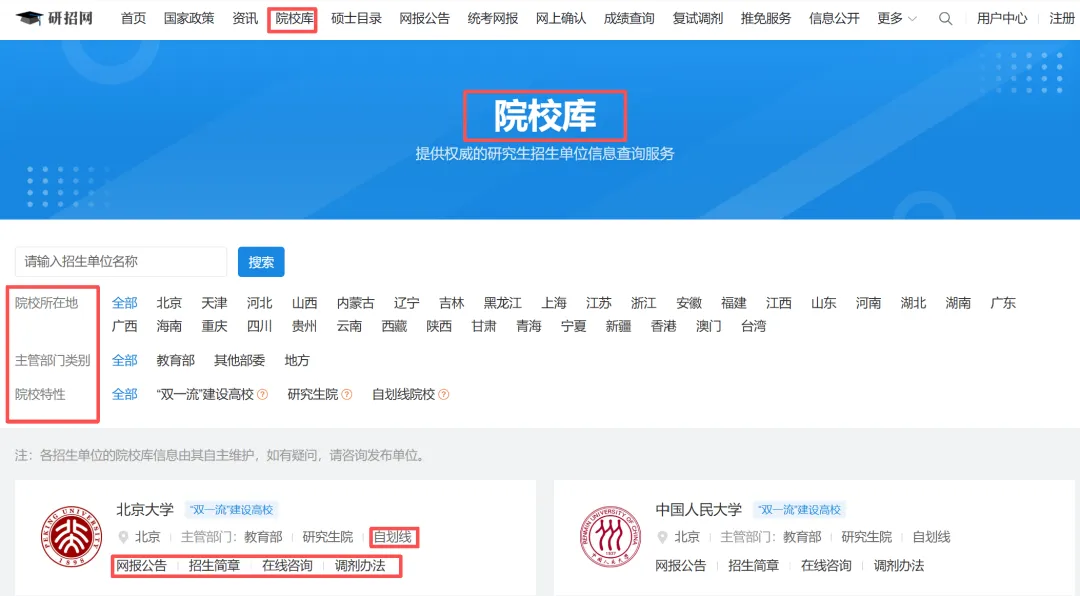Filter by location 四川
Viewport: 1080px width, 596px height.
coord(259,326)
